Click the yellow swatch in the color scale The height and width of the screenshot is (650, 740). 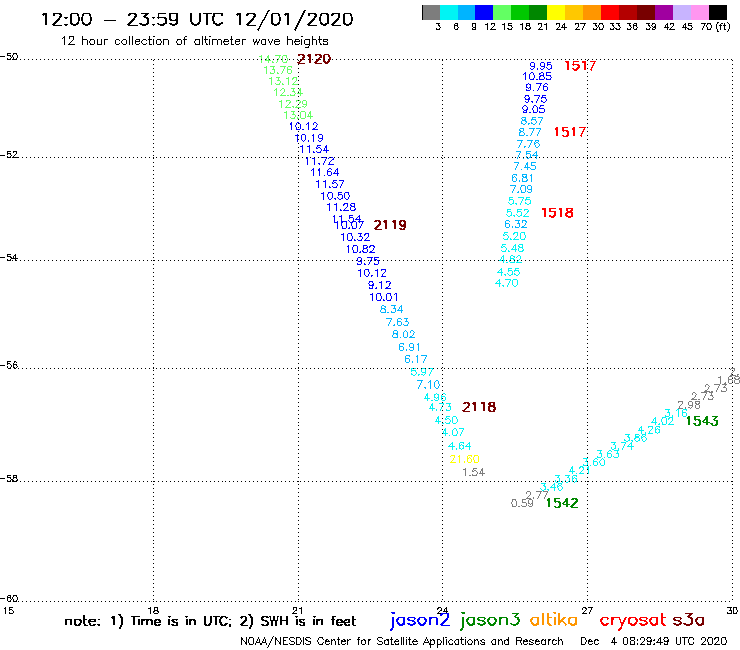[x=555, y=12]
